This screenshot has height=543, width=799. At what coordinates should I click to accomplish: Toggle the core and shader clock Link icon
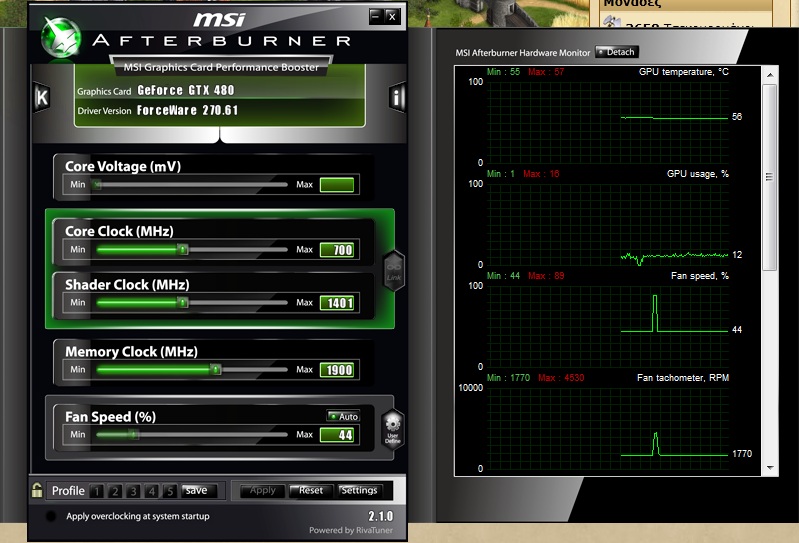[x=393, y=270]
